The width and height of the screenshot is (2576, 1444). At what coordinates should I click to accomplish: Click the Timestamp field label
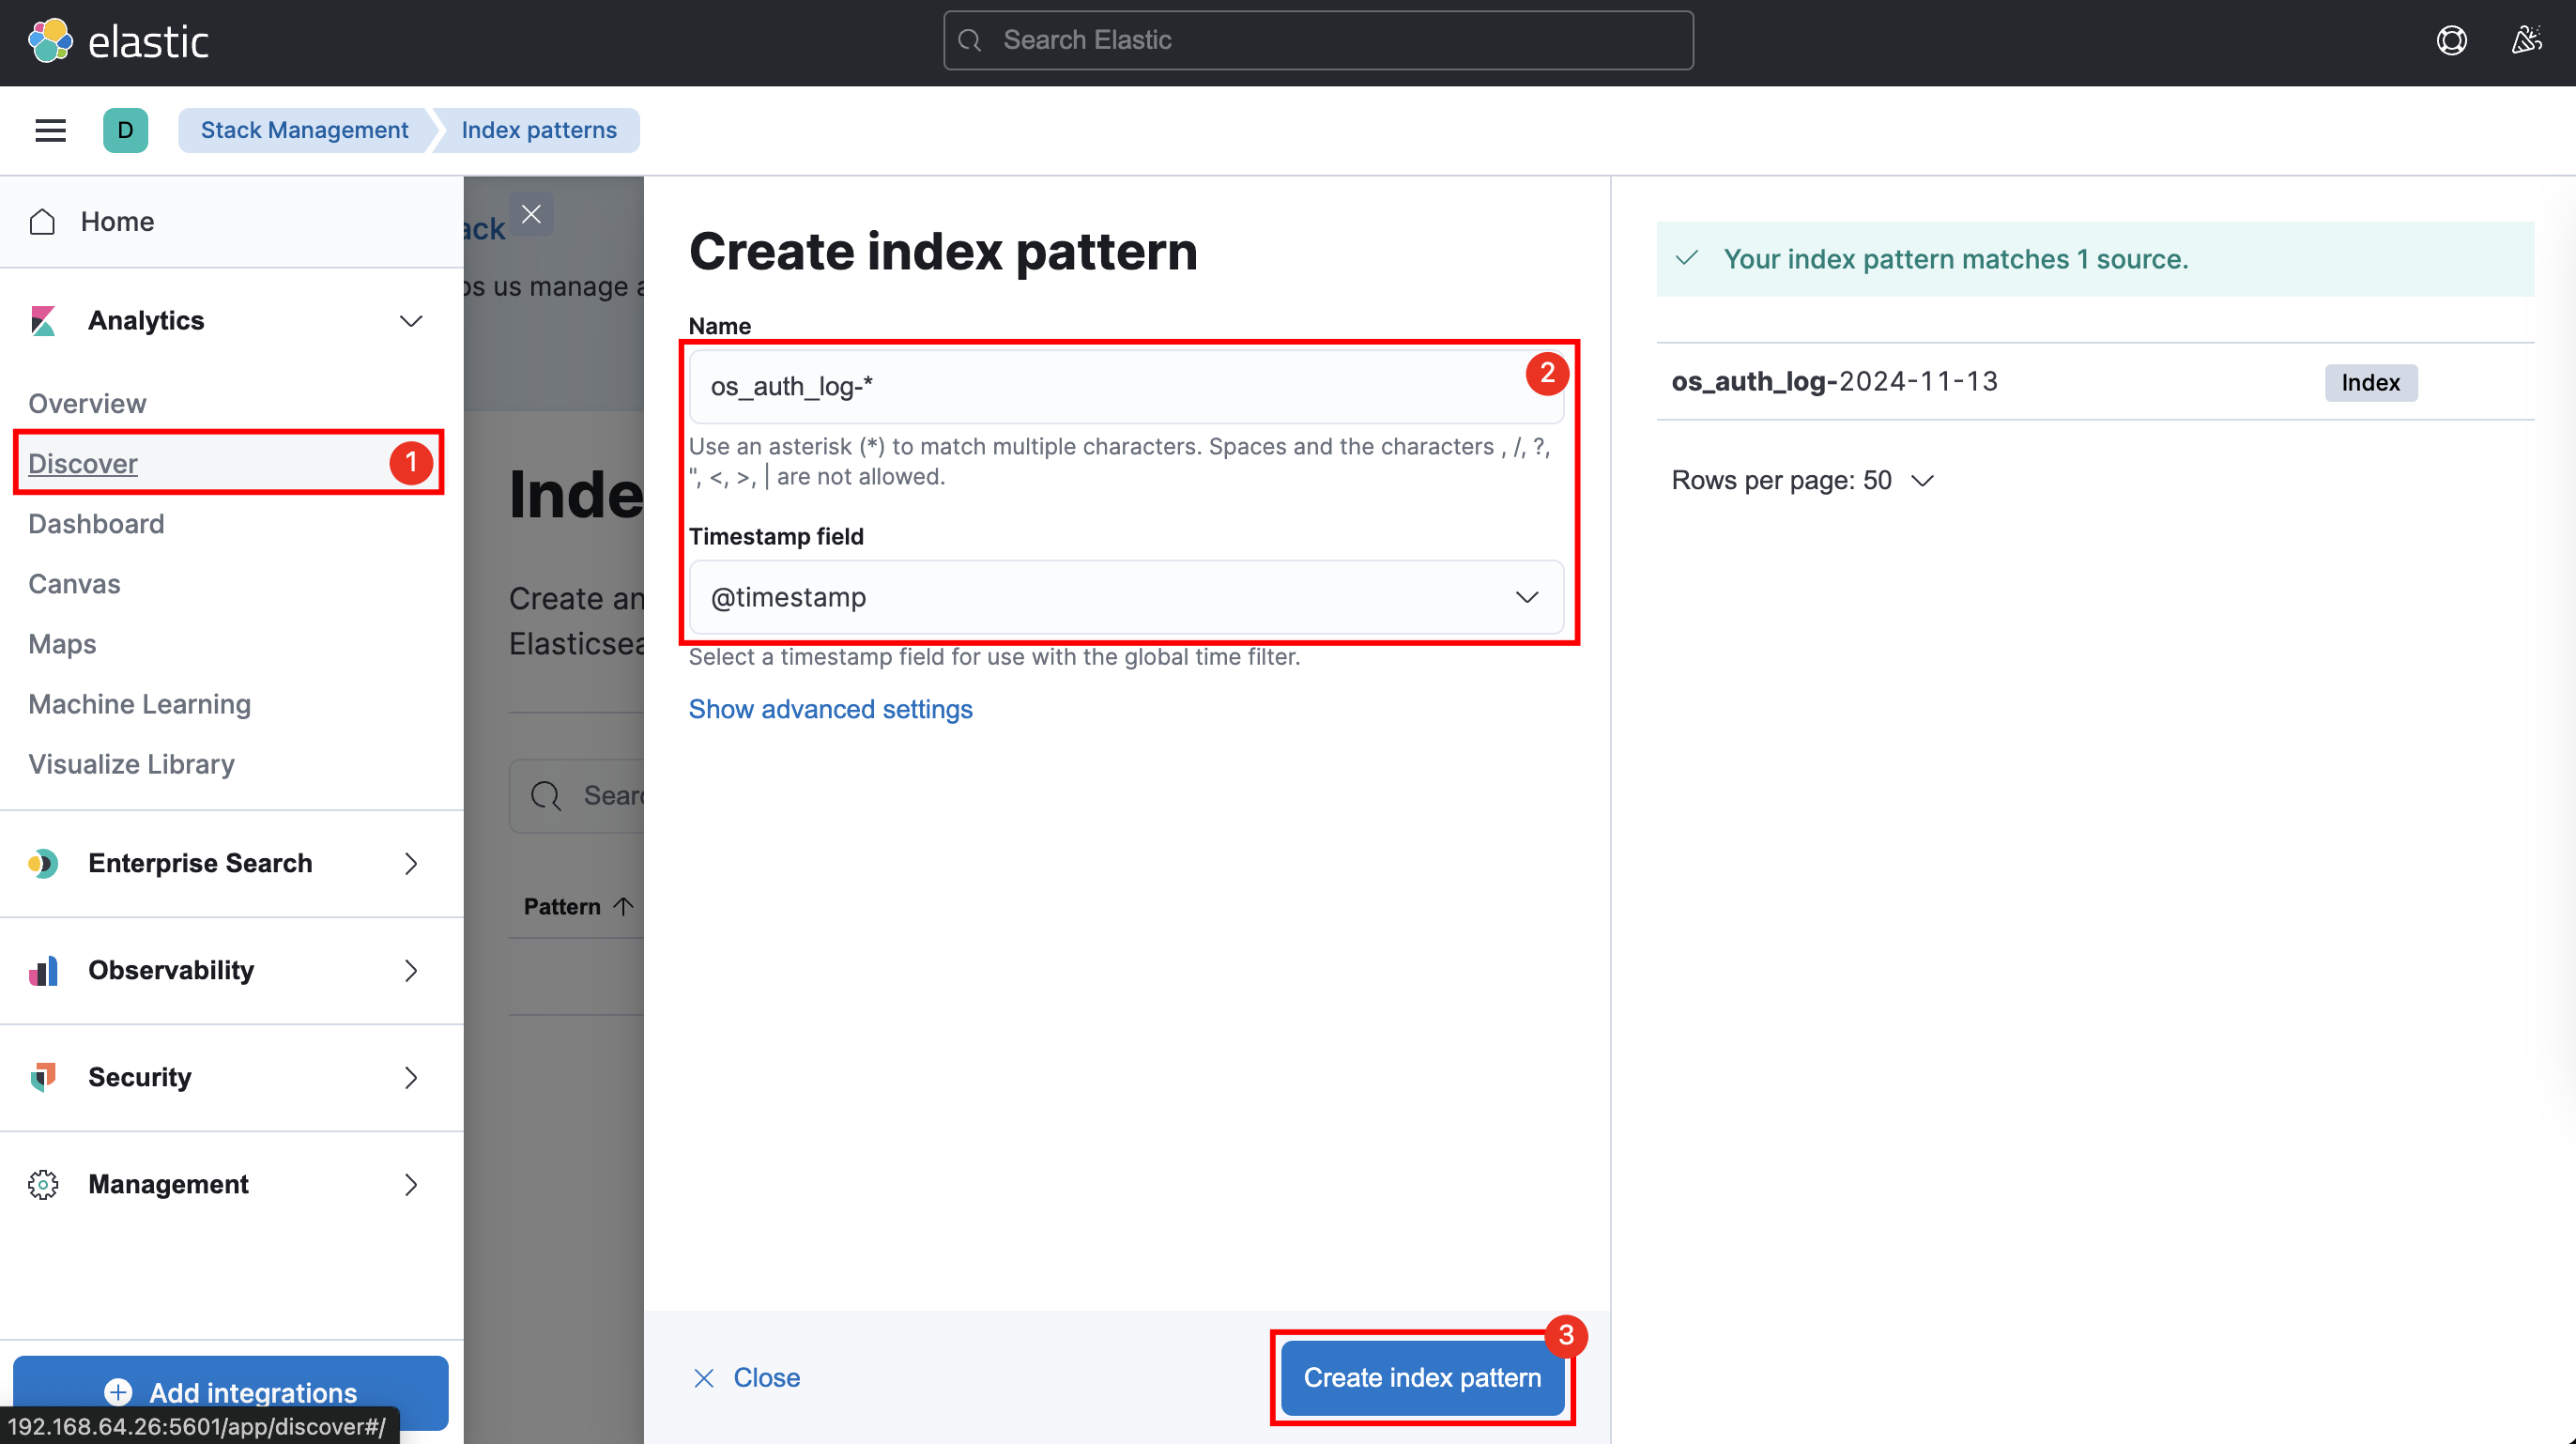tap(776, 536)
